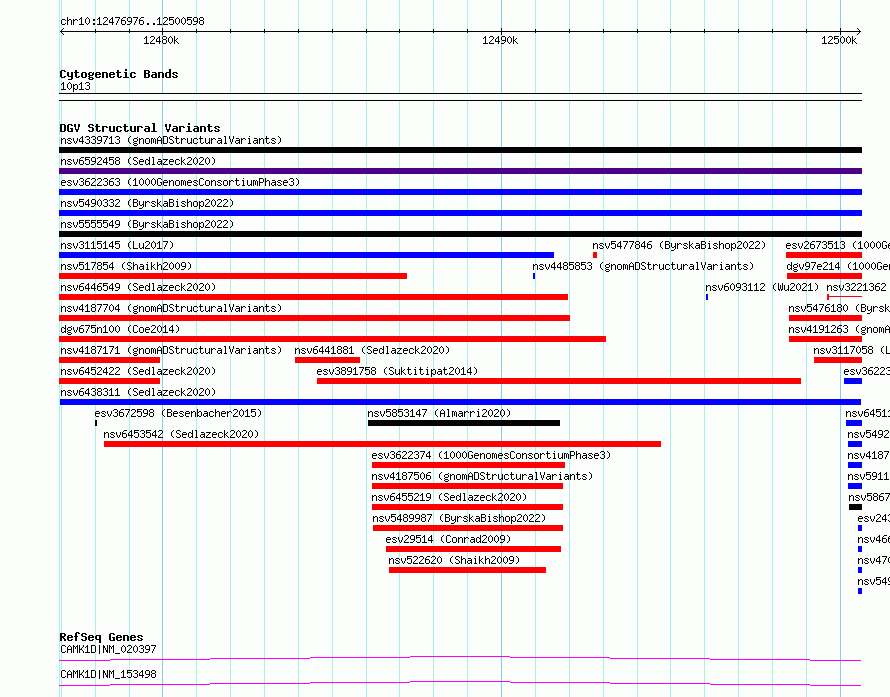Screen dimensions: 890x697
Task: Click the nsv4187171 (gnomADStructuralVariants) label
Action: tap(171, 350)
